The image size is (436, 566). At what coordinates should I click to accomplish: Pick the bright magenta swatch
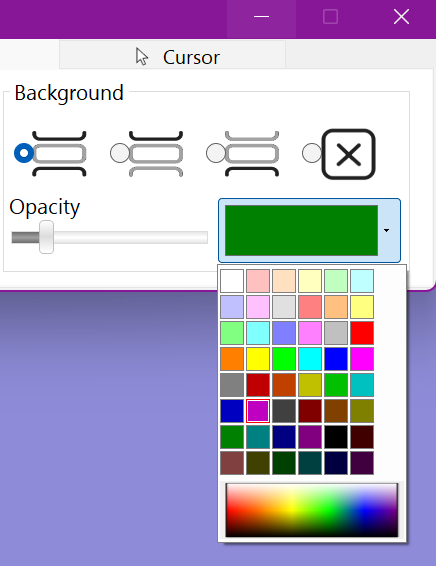(x=362, y=359)
